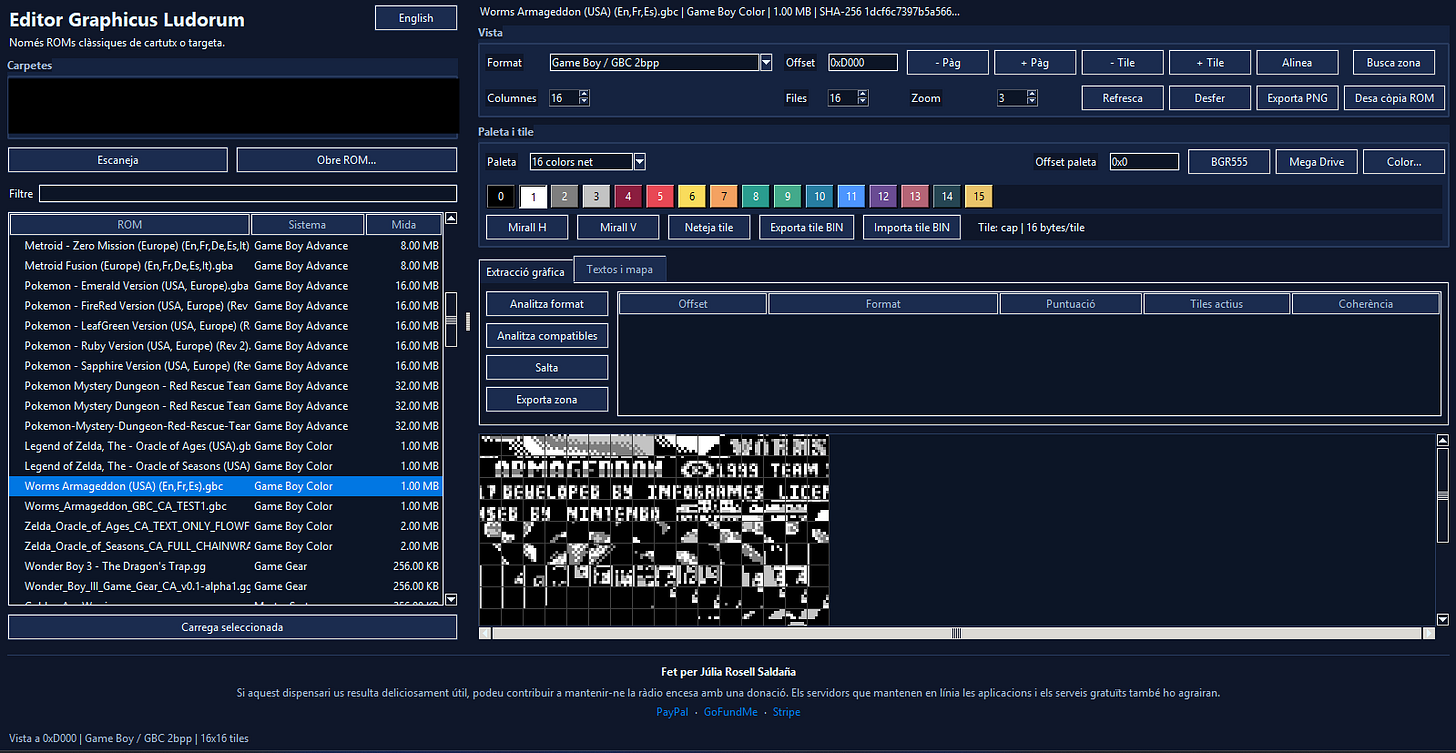
Task: Focus the Offset paleta field
Action: [x=1144, y=162]
